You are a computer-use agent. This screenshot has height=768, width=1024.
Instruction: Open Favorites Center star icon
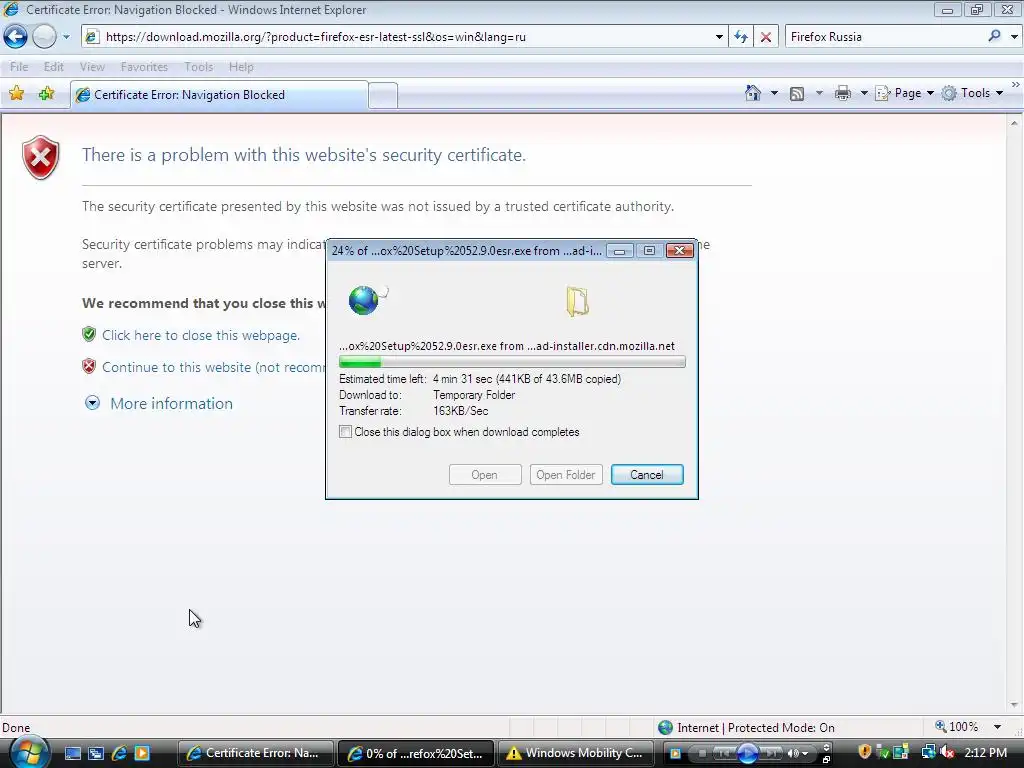(17, 94)
